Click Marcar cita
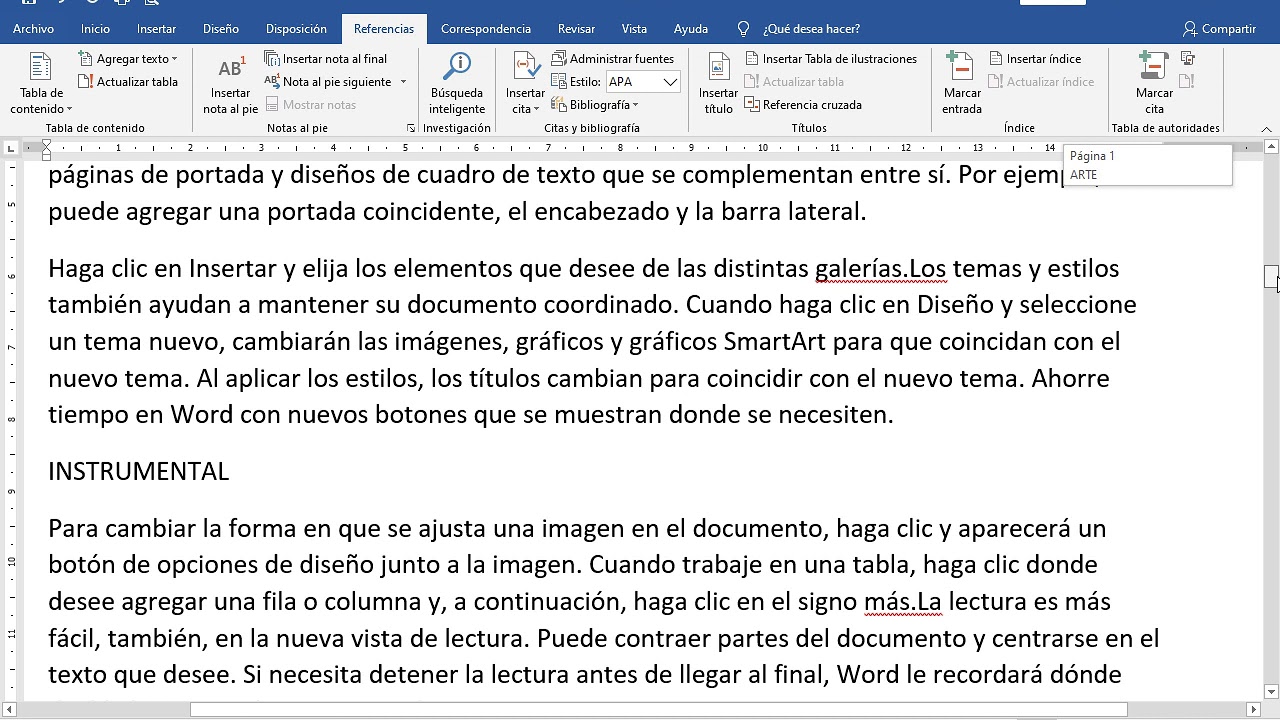1280x720 pixels. coord(1154,84)
